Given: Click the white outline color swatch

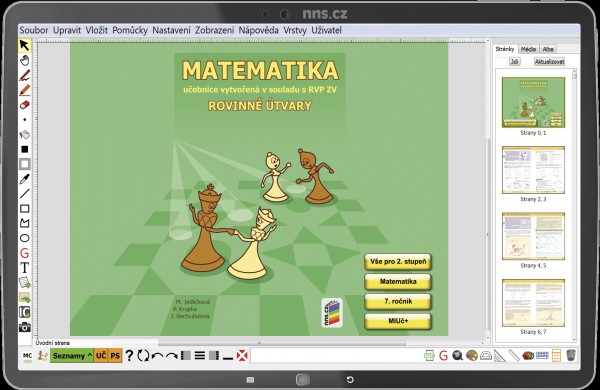Looking at the screenshot, I should (24, 164).
